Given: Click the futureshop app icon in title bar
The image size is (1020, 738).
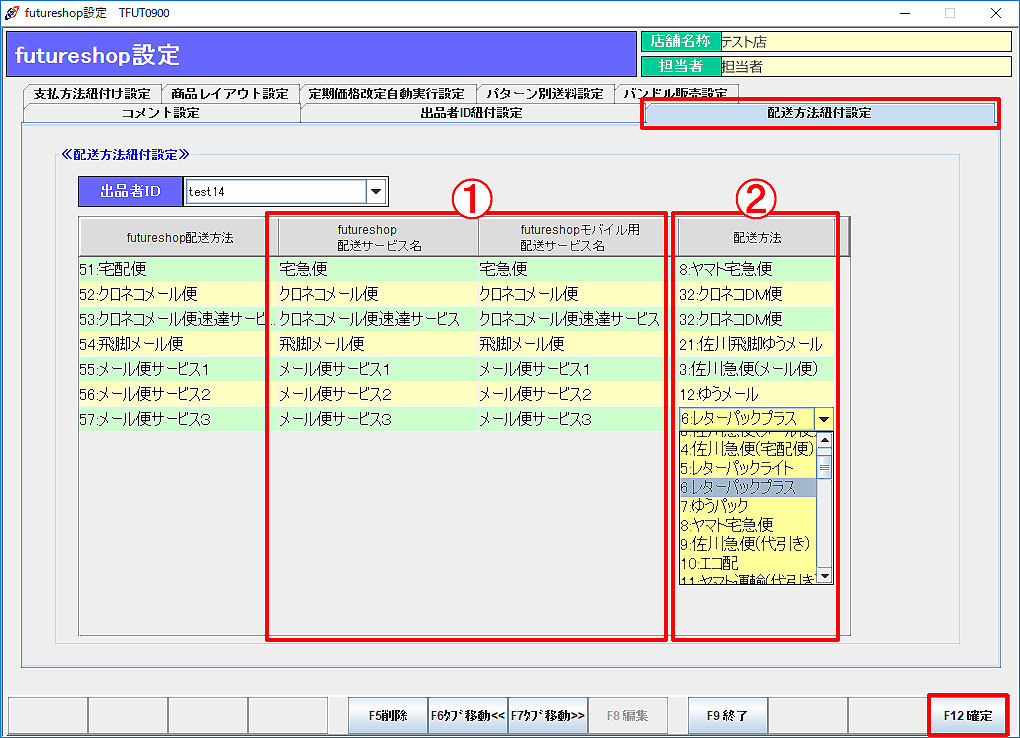Looking at the screenshot, I should [x=12, y=13].
